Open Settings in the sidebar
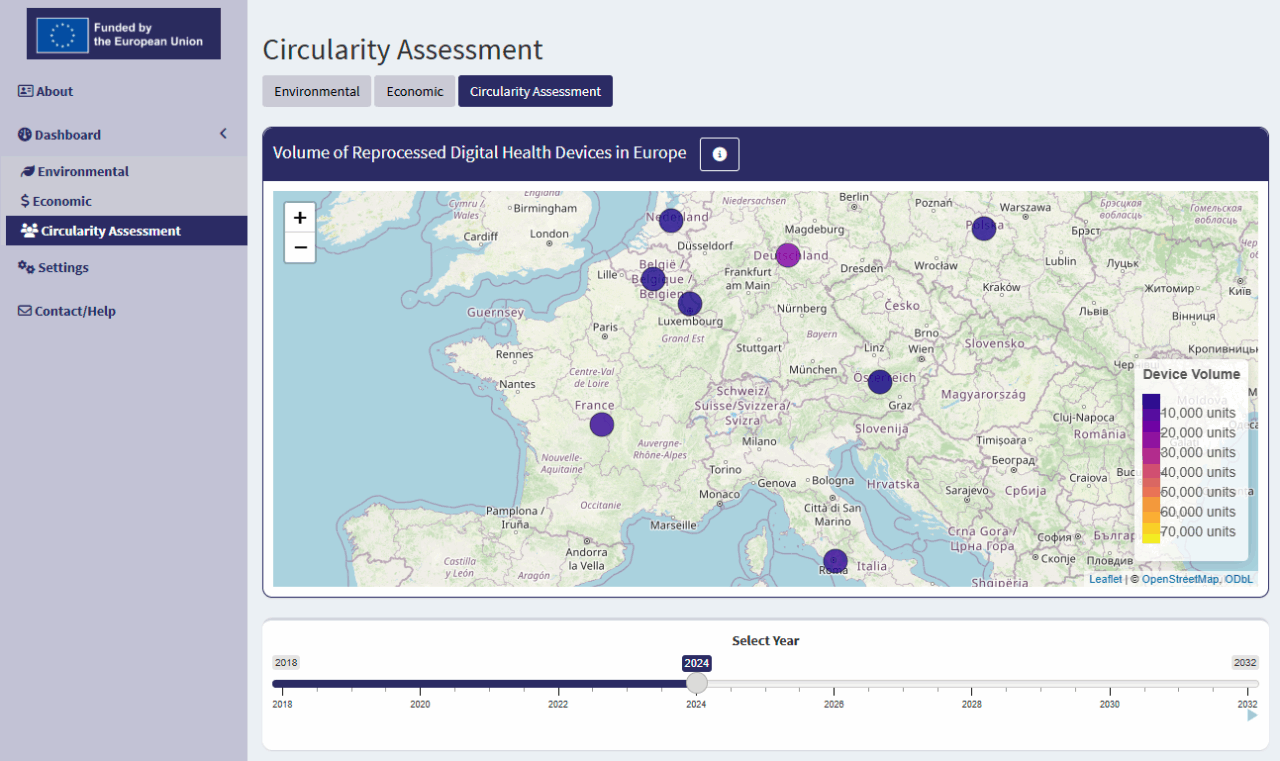 coord(53,267)
